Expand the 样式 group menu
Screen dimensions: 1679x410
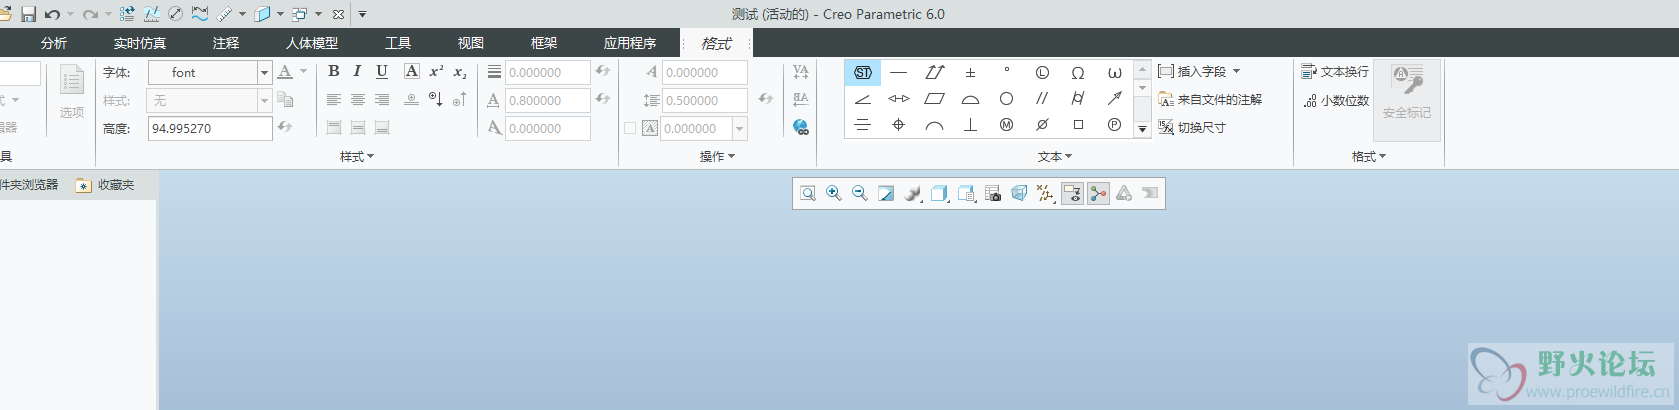(x=356, y=157)
